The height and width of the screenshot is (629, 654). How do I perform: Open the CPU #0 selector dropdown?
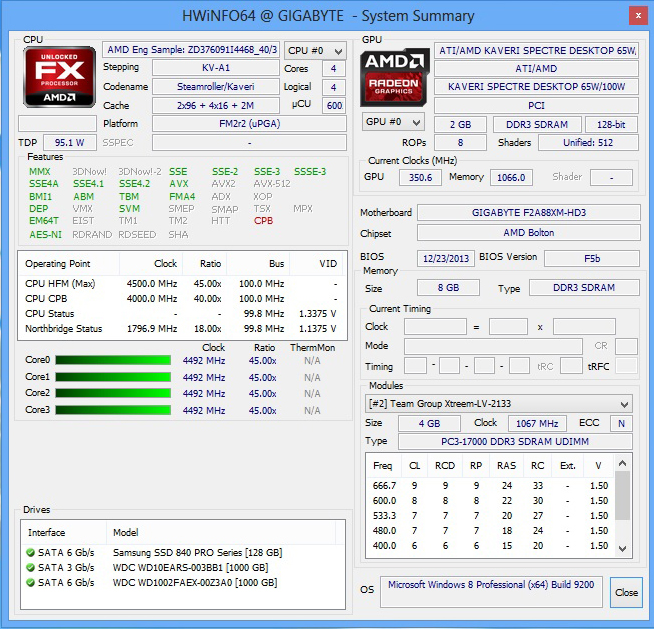click(315, 51)
